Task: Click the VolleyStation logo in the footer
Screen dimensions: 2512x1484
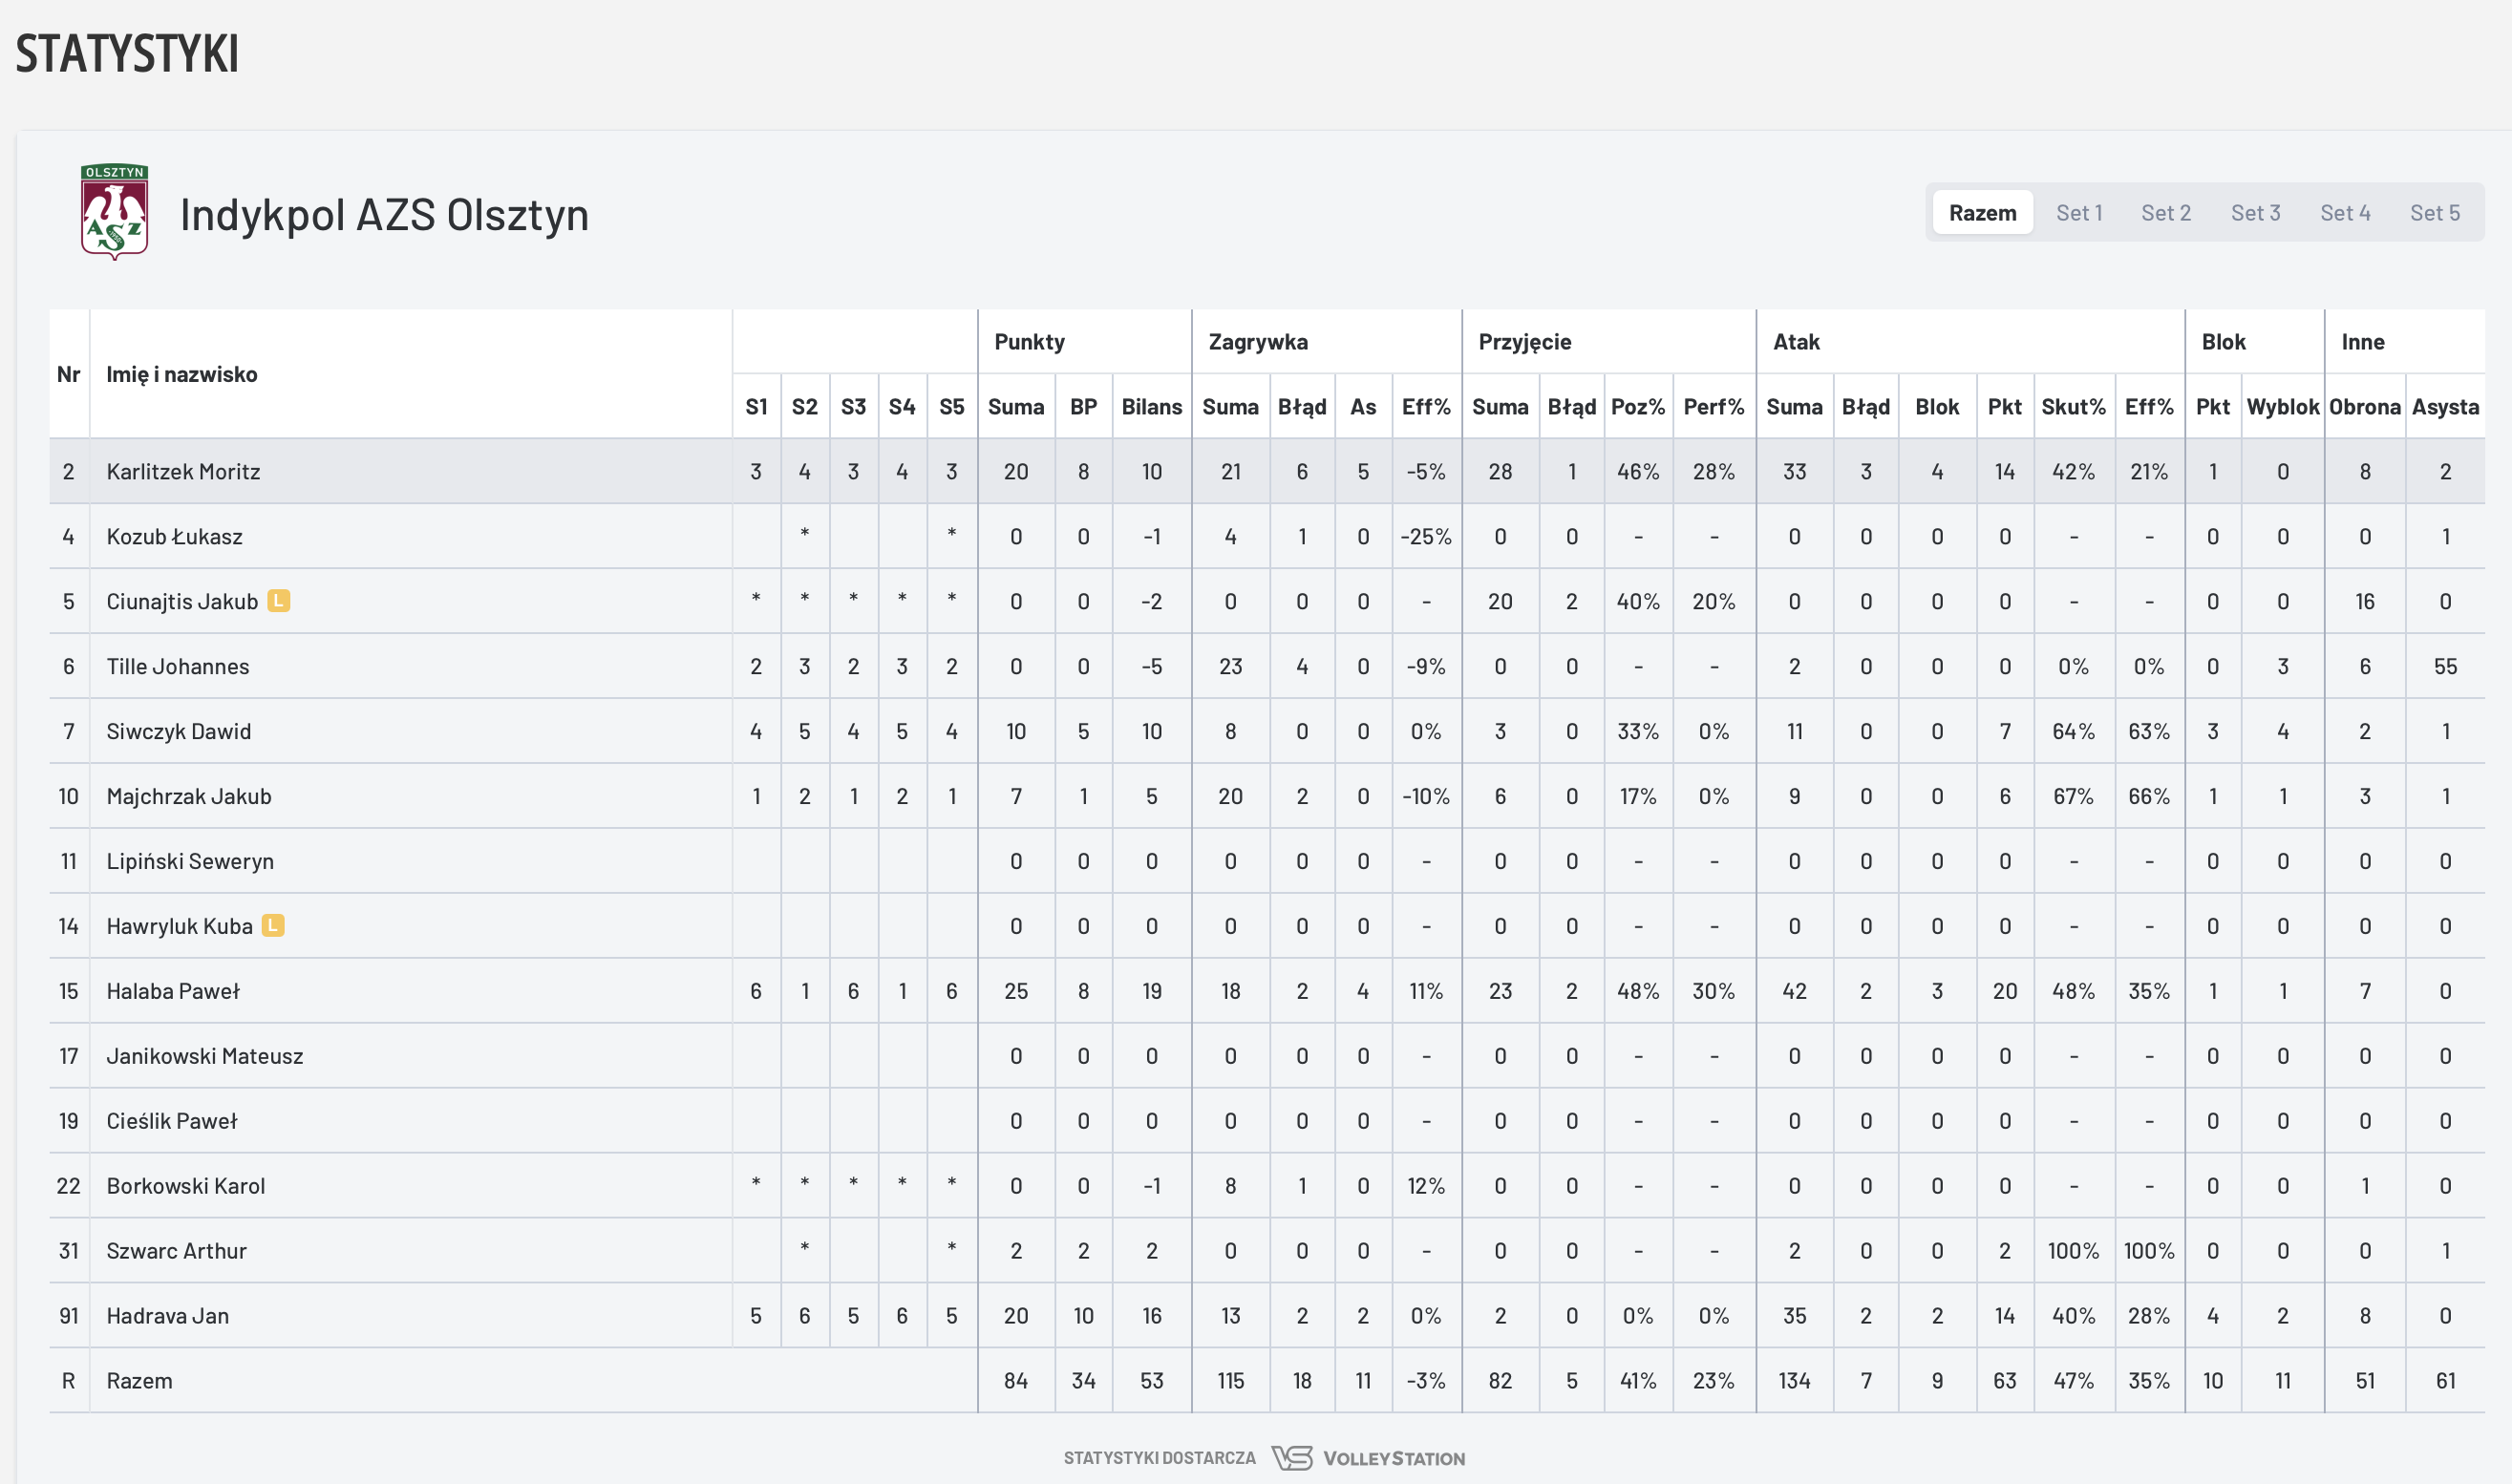Action: pyautogui.click(x=1368, y=1458)
